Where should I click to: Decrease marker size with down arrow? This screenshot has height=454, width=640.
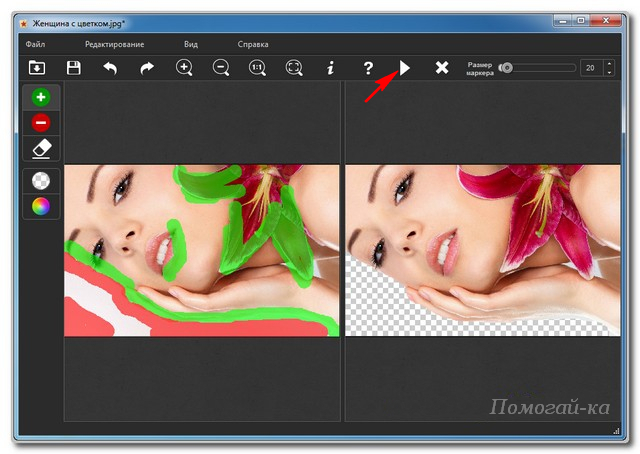[x=609, y=72]
